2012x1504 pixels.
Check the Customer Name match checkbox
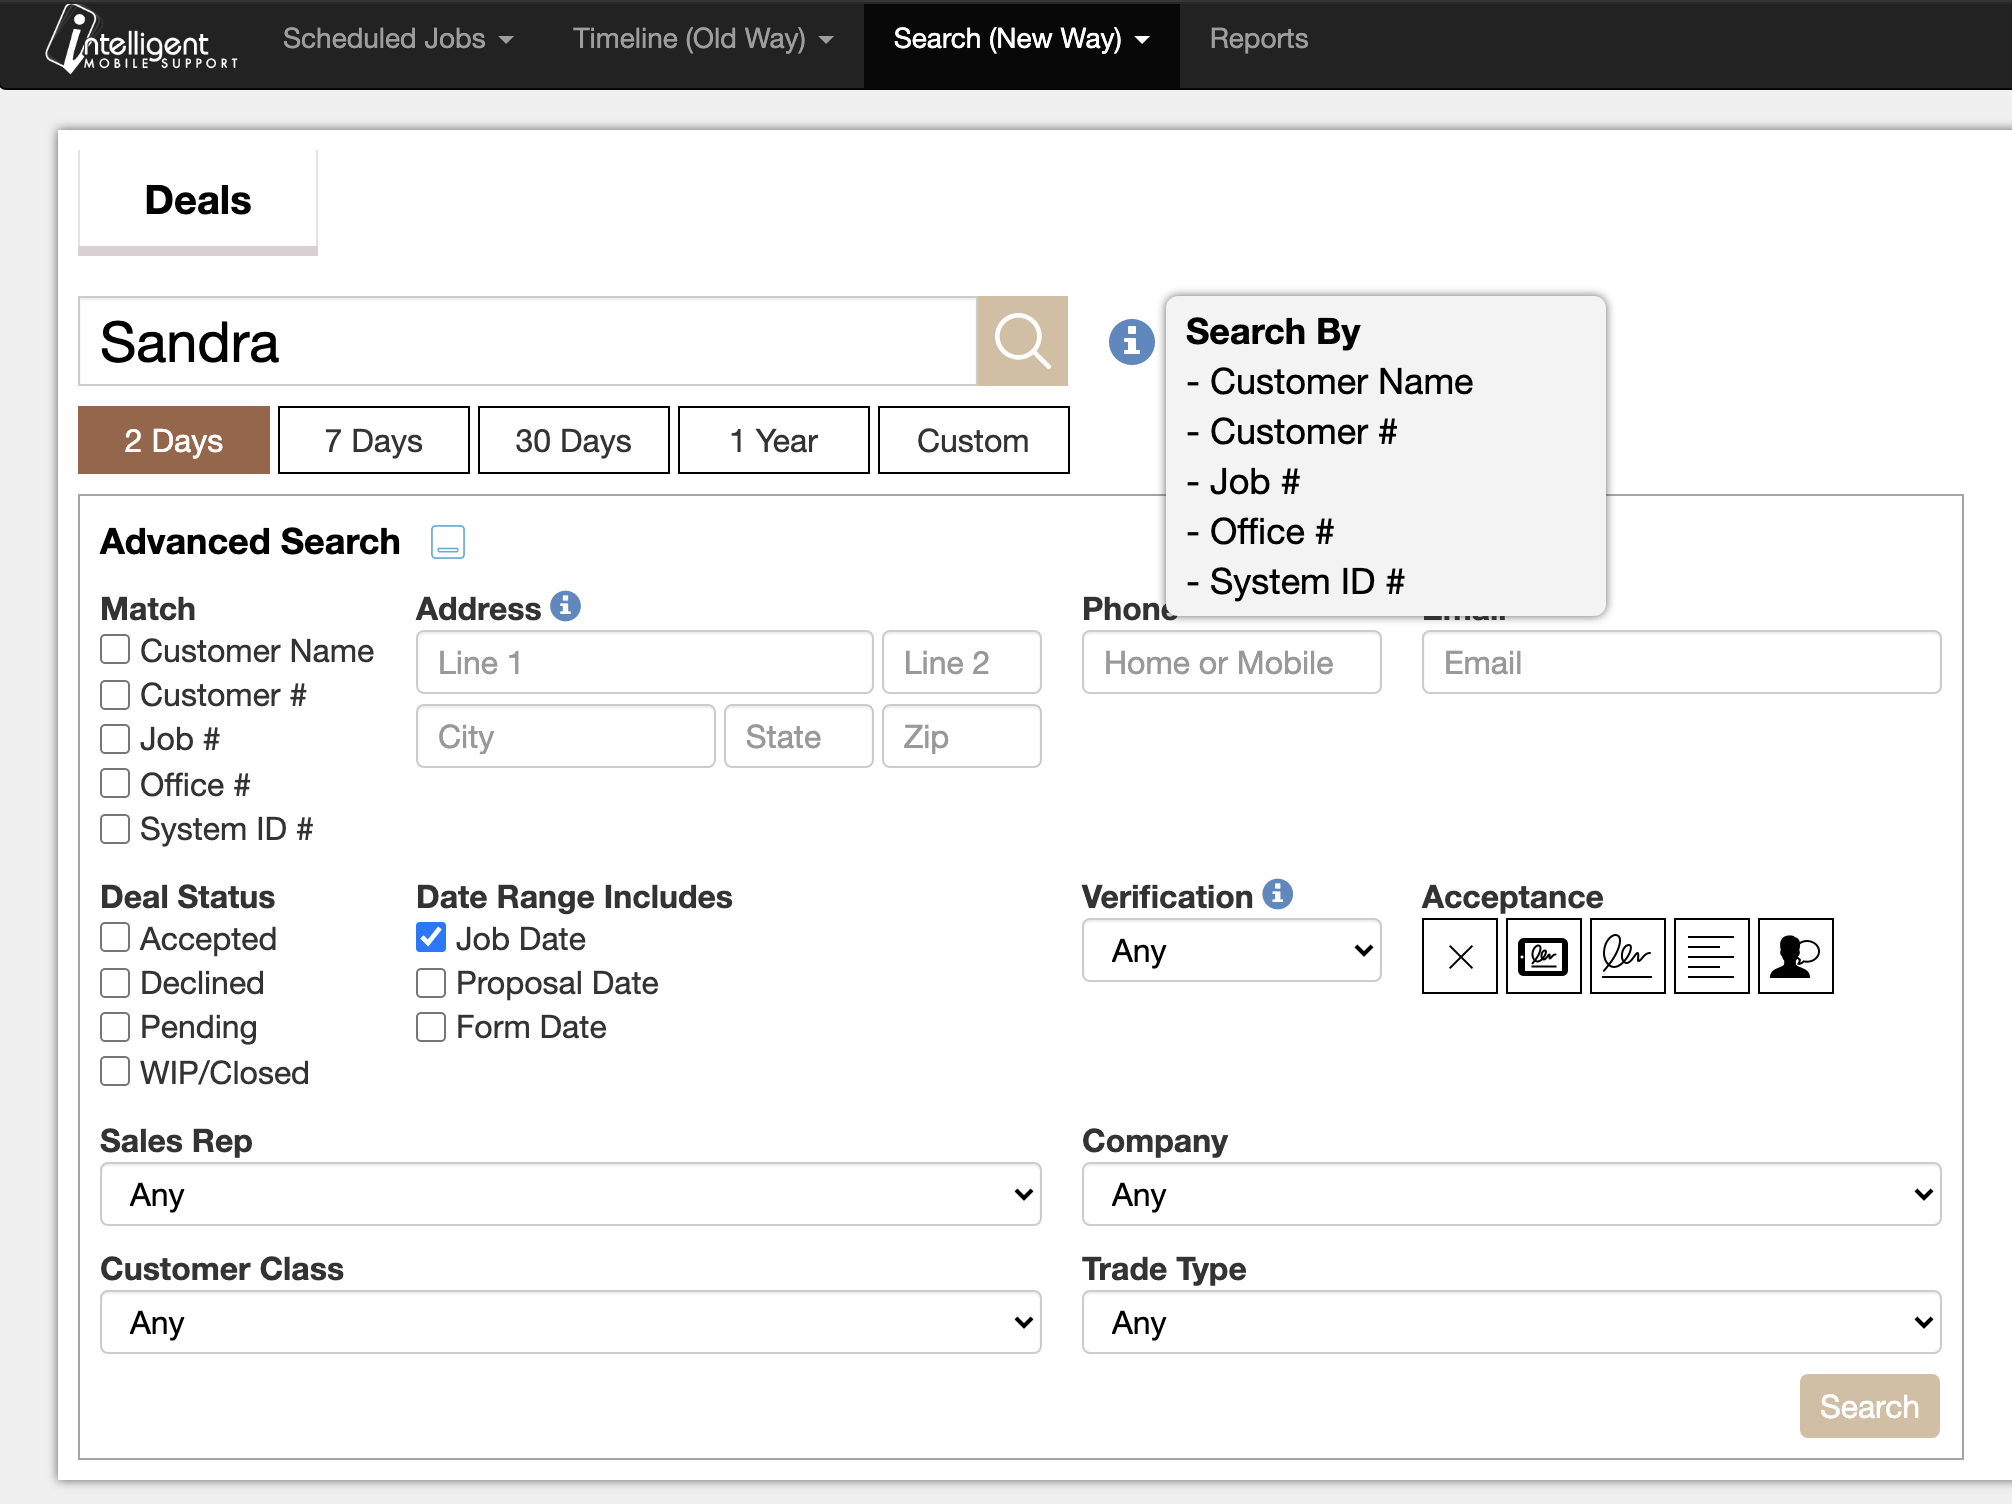(x=115, y=650)
